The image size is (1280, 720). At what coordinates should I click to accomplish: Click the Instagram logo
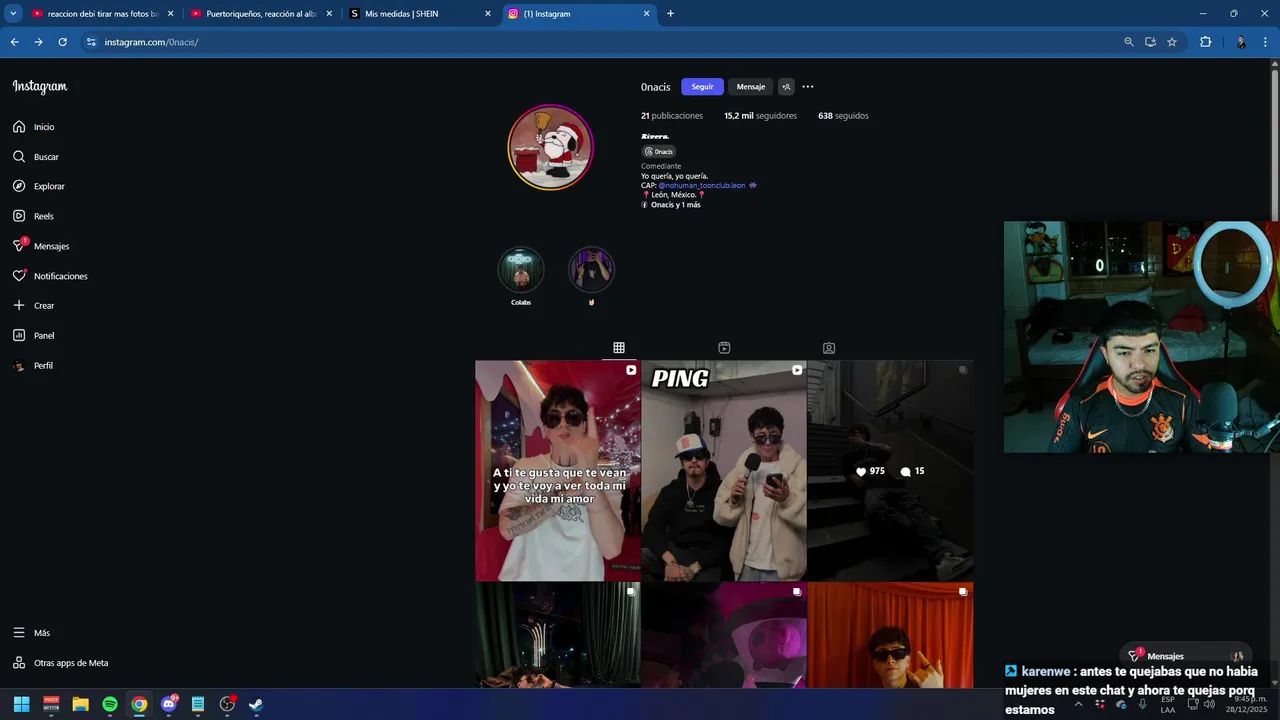[x=40, y=87]
